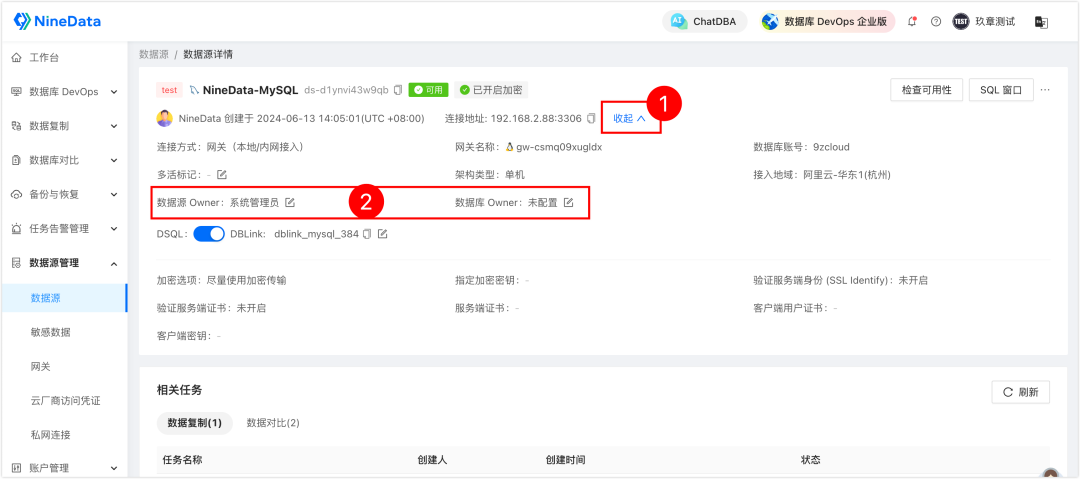Click the 创建时间 column header

565,460
